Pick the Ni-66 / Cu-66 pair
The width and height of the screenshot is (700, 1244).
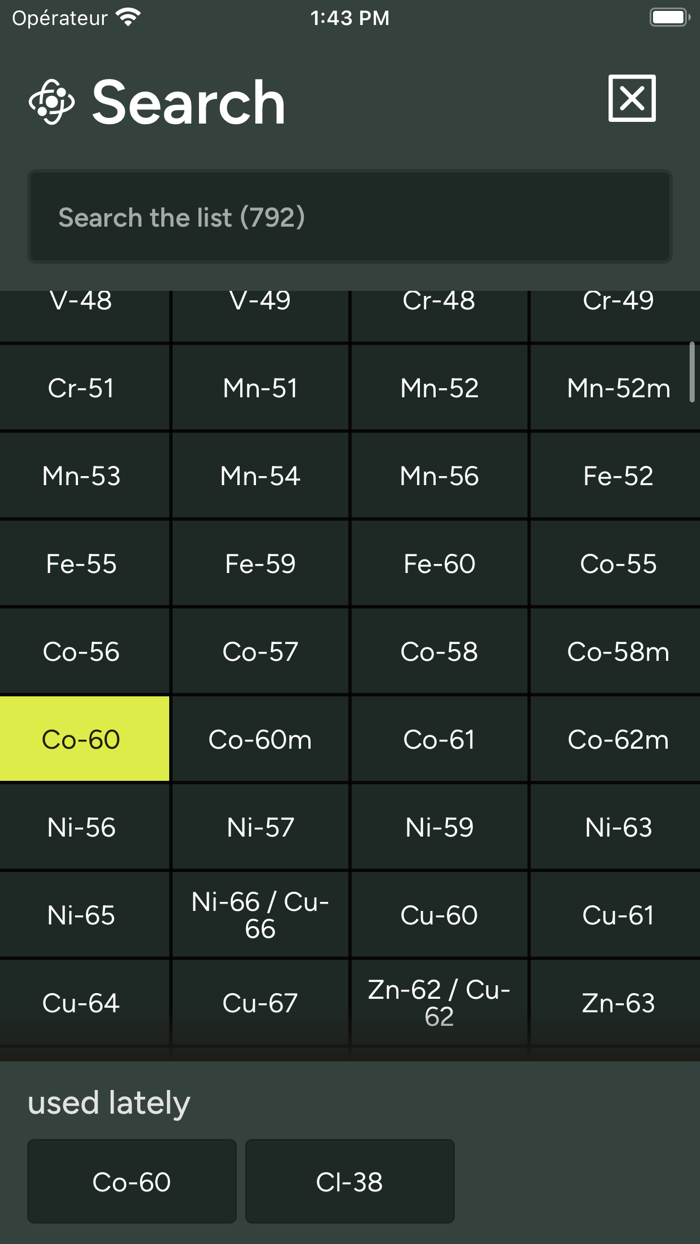point(260,913)
